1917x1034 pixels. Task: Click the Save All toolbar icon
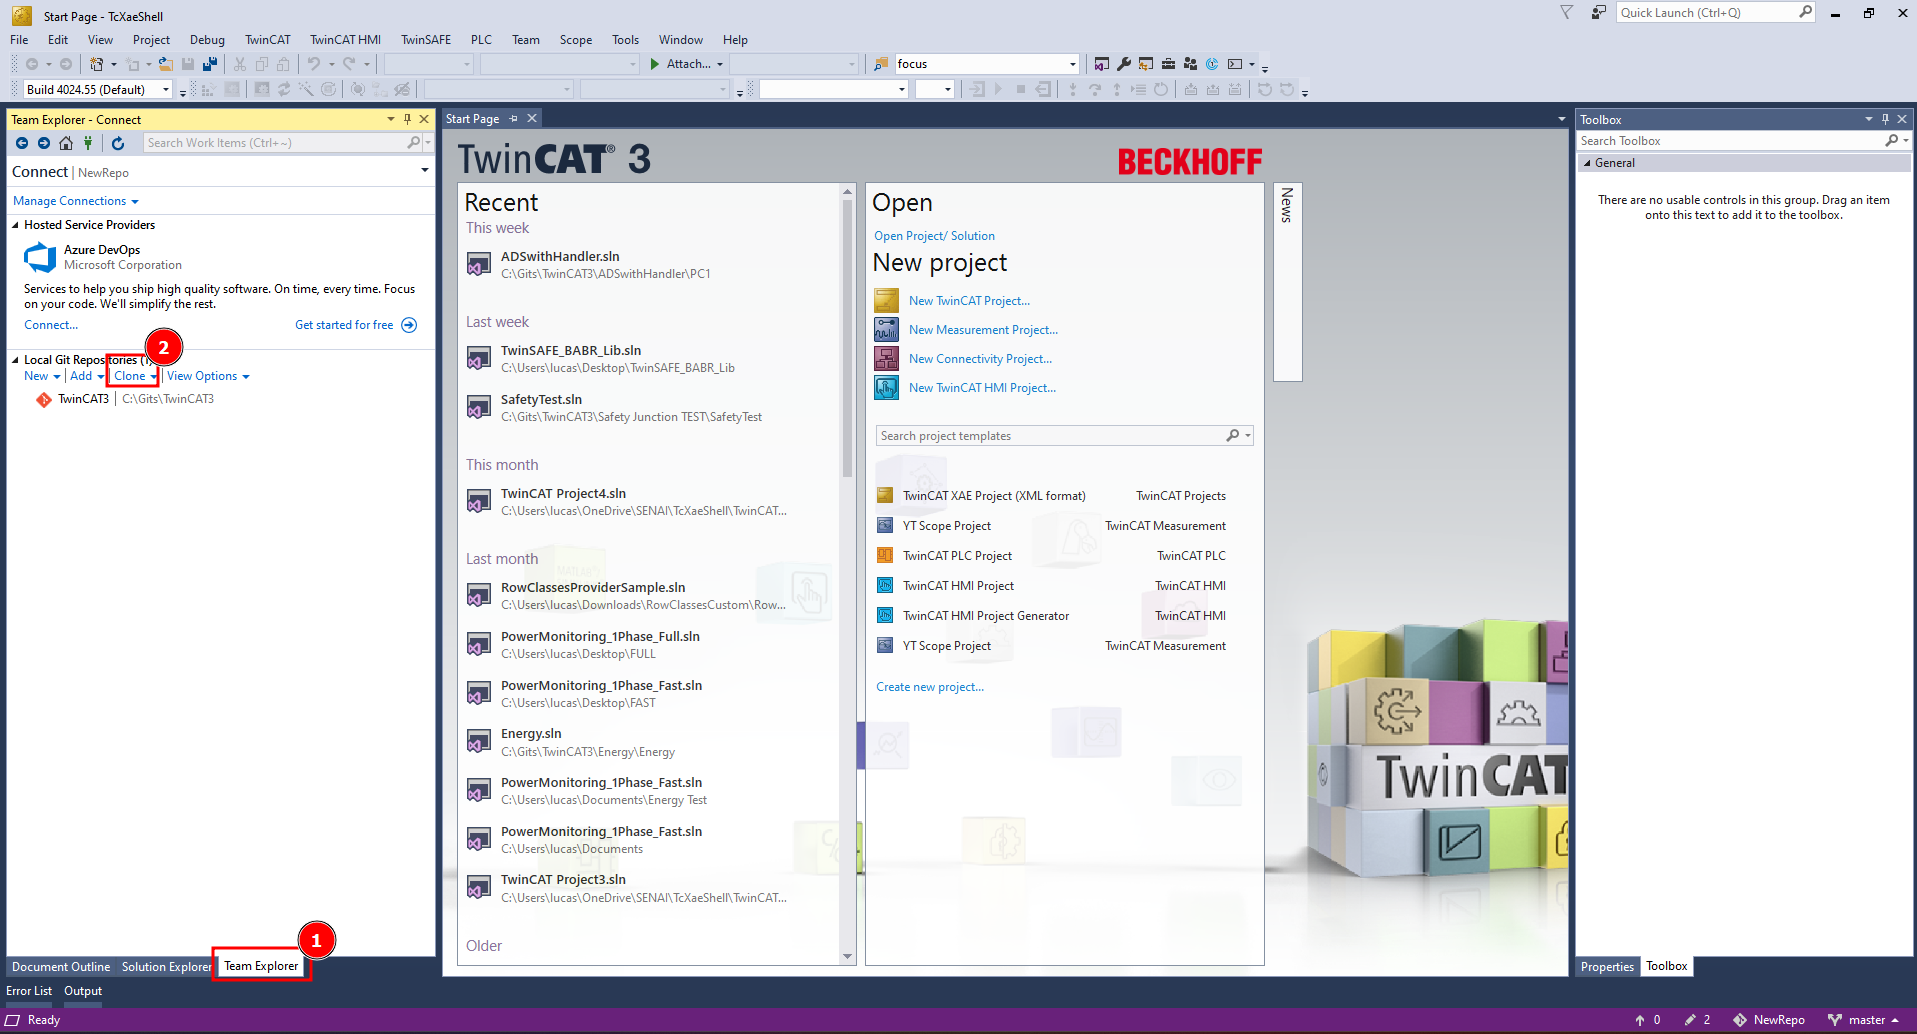pos(210,64)
